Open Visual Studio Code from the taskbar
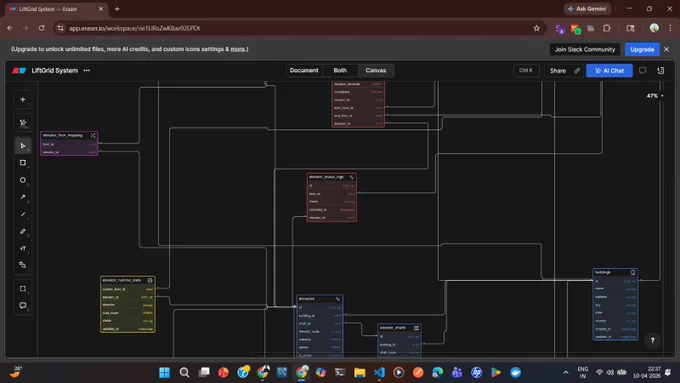 click(379, 373)
